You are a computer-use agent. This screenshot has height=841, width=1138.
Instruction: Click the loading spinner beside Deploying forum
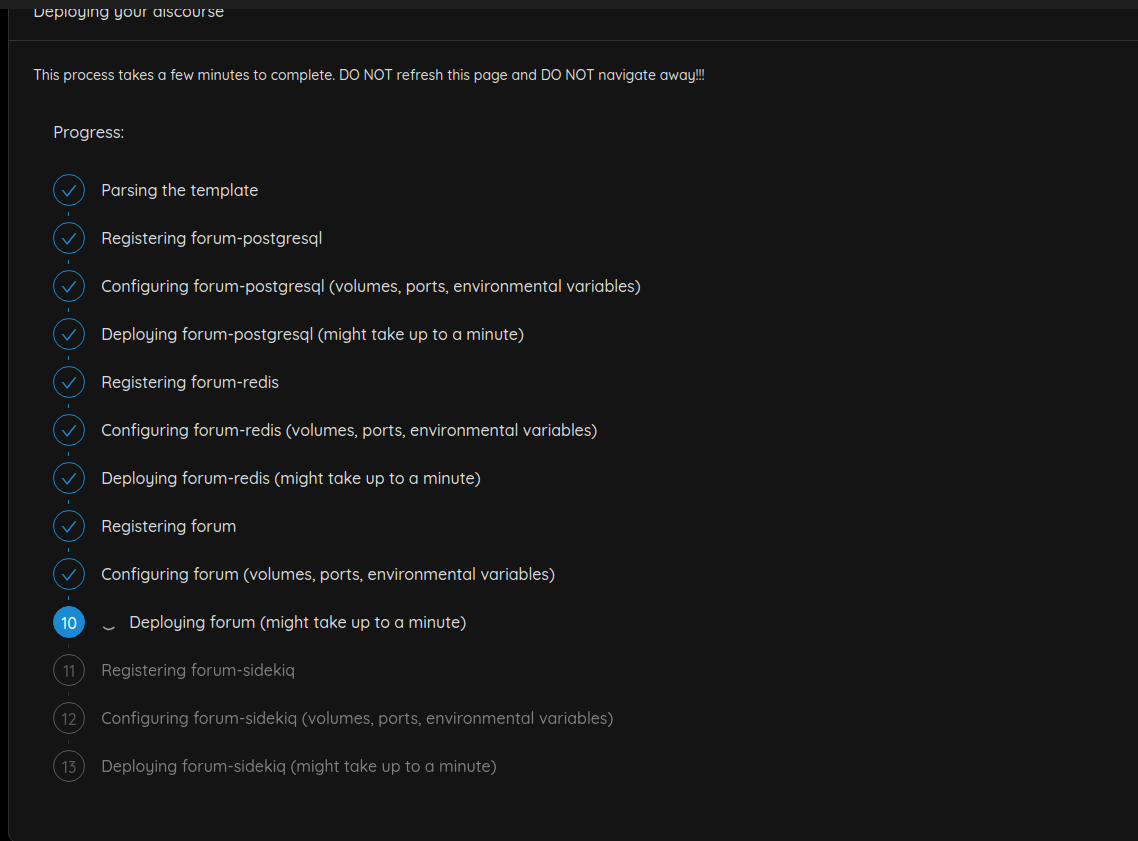(109, 624)
